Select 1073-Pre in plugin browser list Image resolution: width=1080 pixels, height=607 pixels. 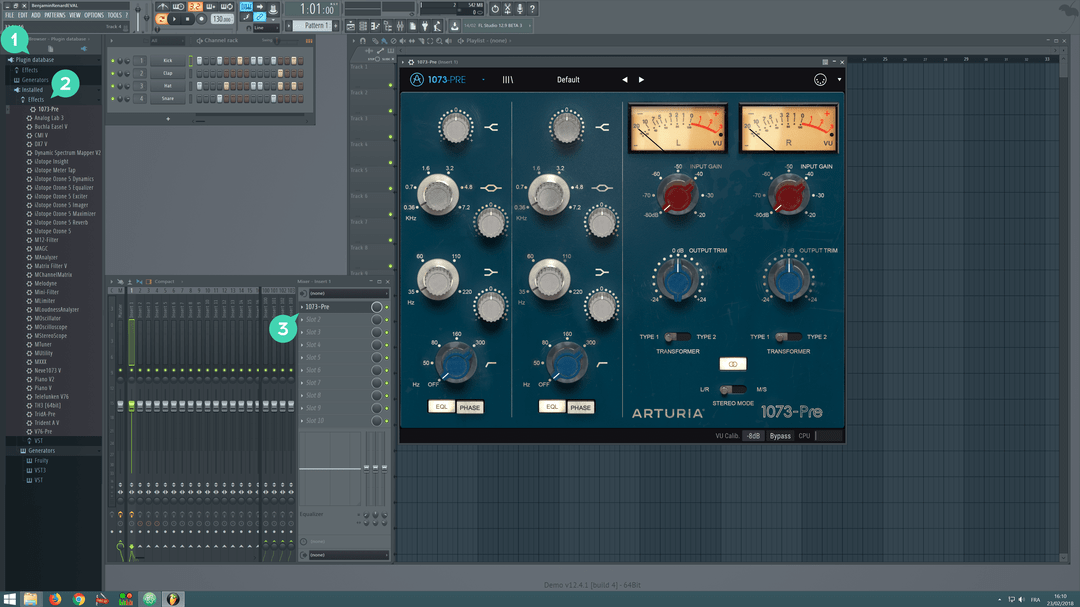48,109
